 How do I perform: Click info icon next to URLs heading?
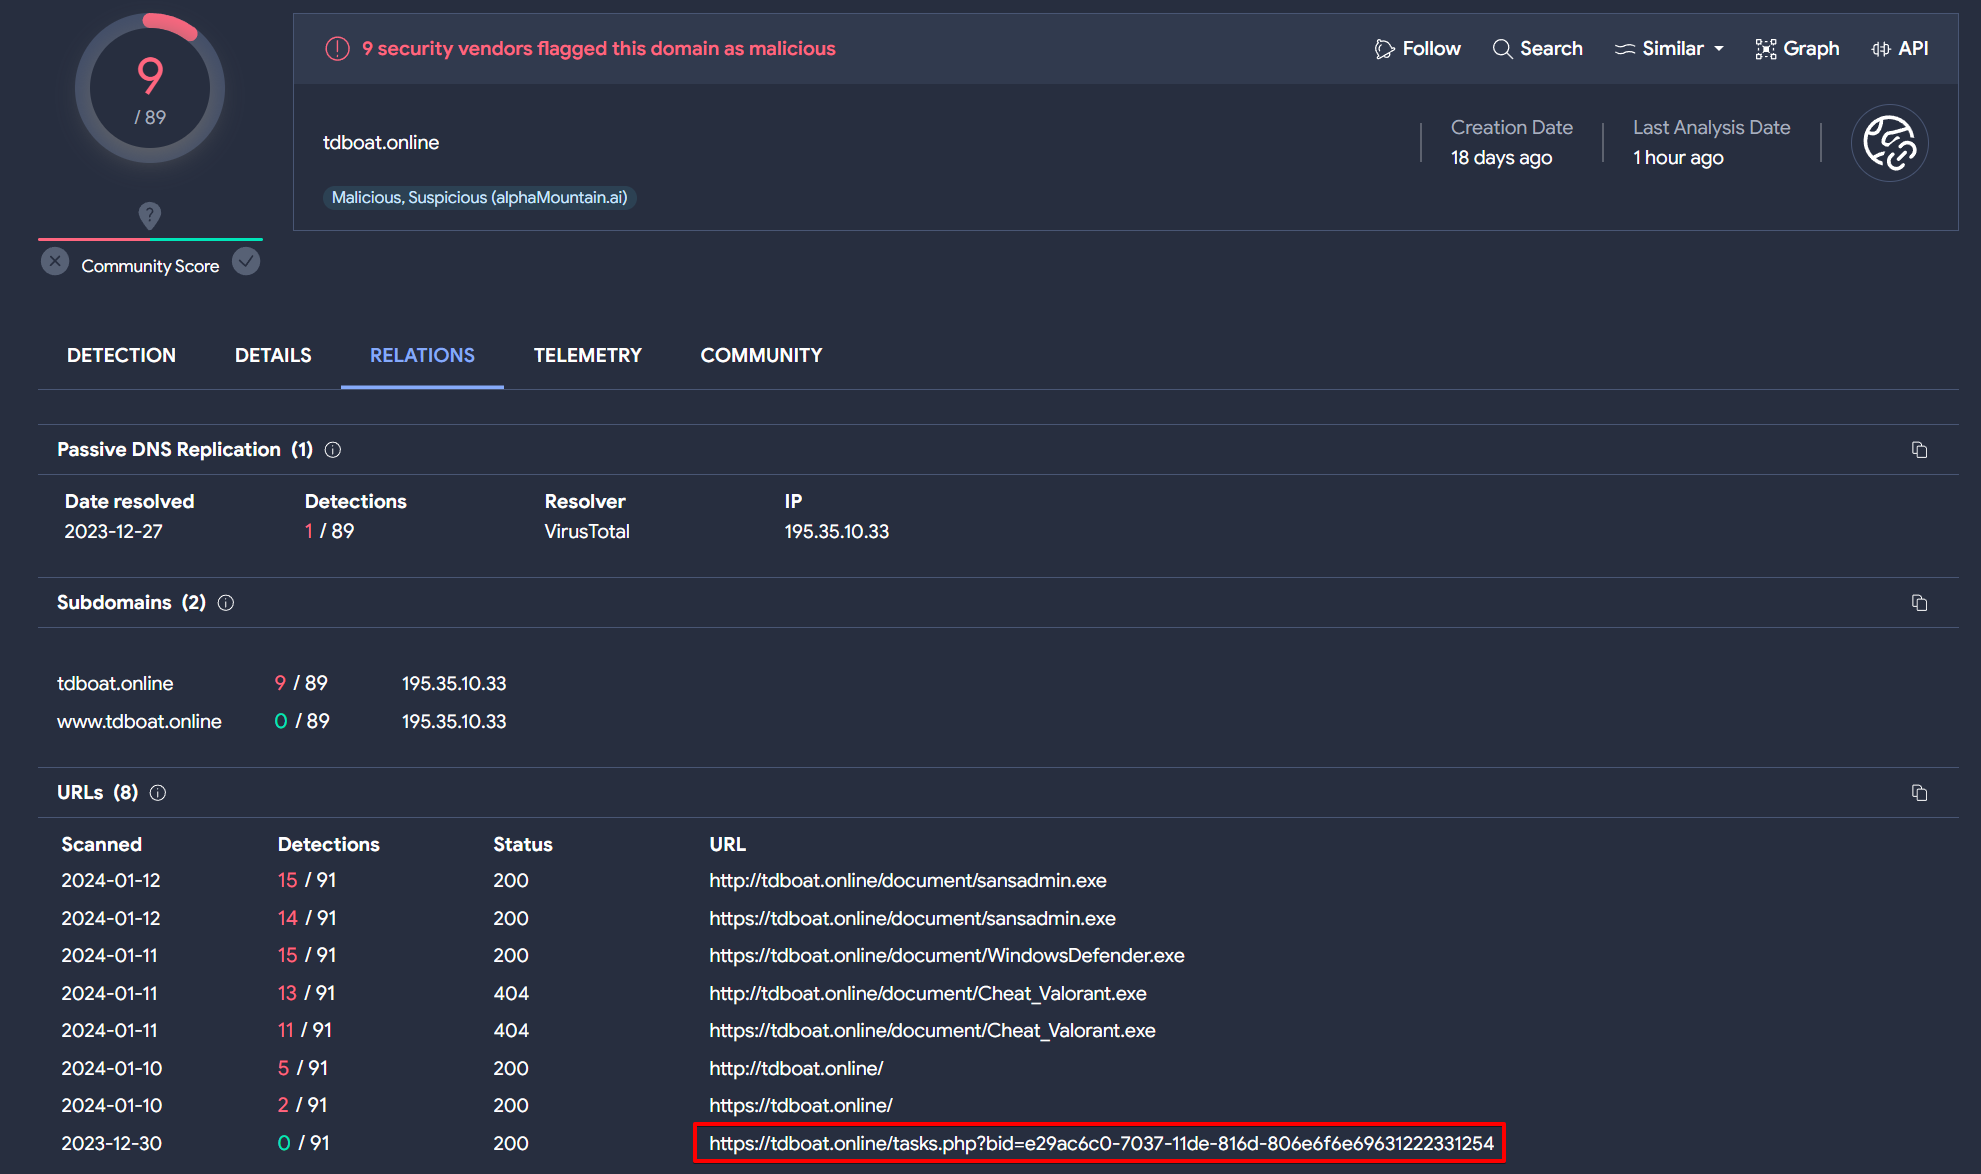tap(158, 793)
